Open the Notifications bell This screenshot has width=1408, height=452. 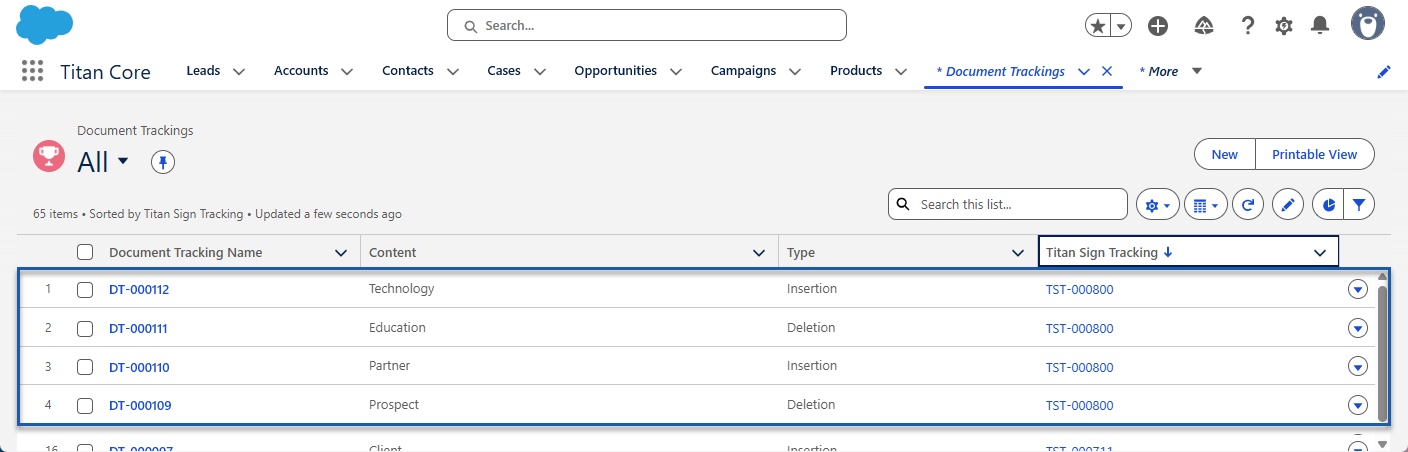pos(1320,25)
